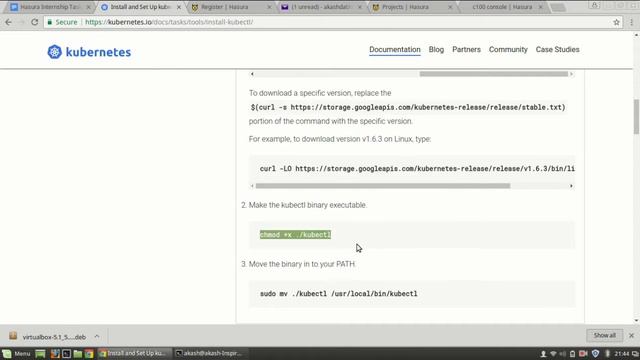Reload the kubernetes install page
This screenshot has width=640, height=360.
[x=35, y=22]
